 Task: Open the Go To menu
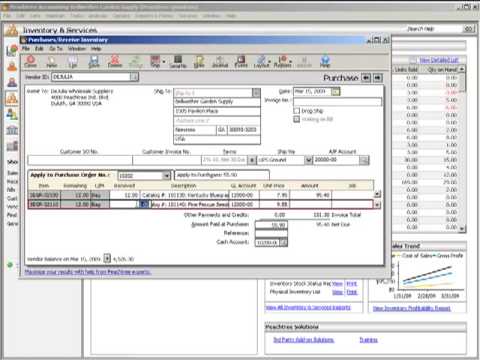[56, 49]
